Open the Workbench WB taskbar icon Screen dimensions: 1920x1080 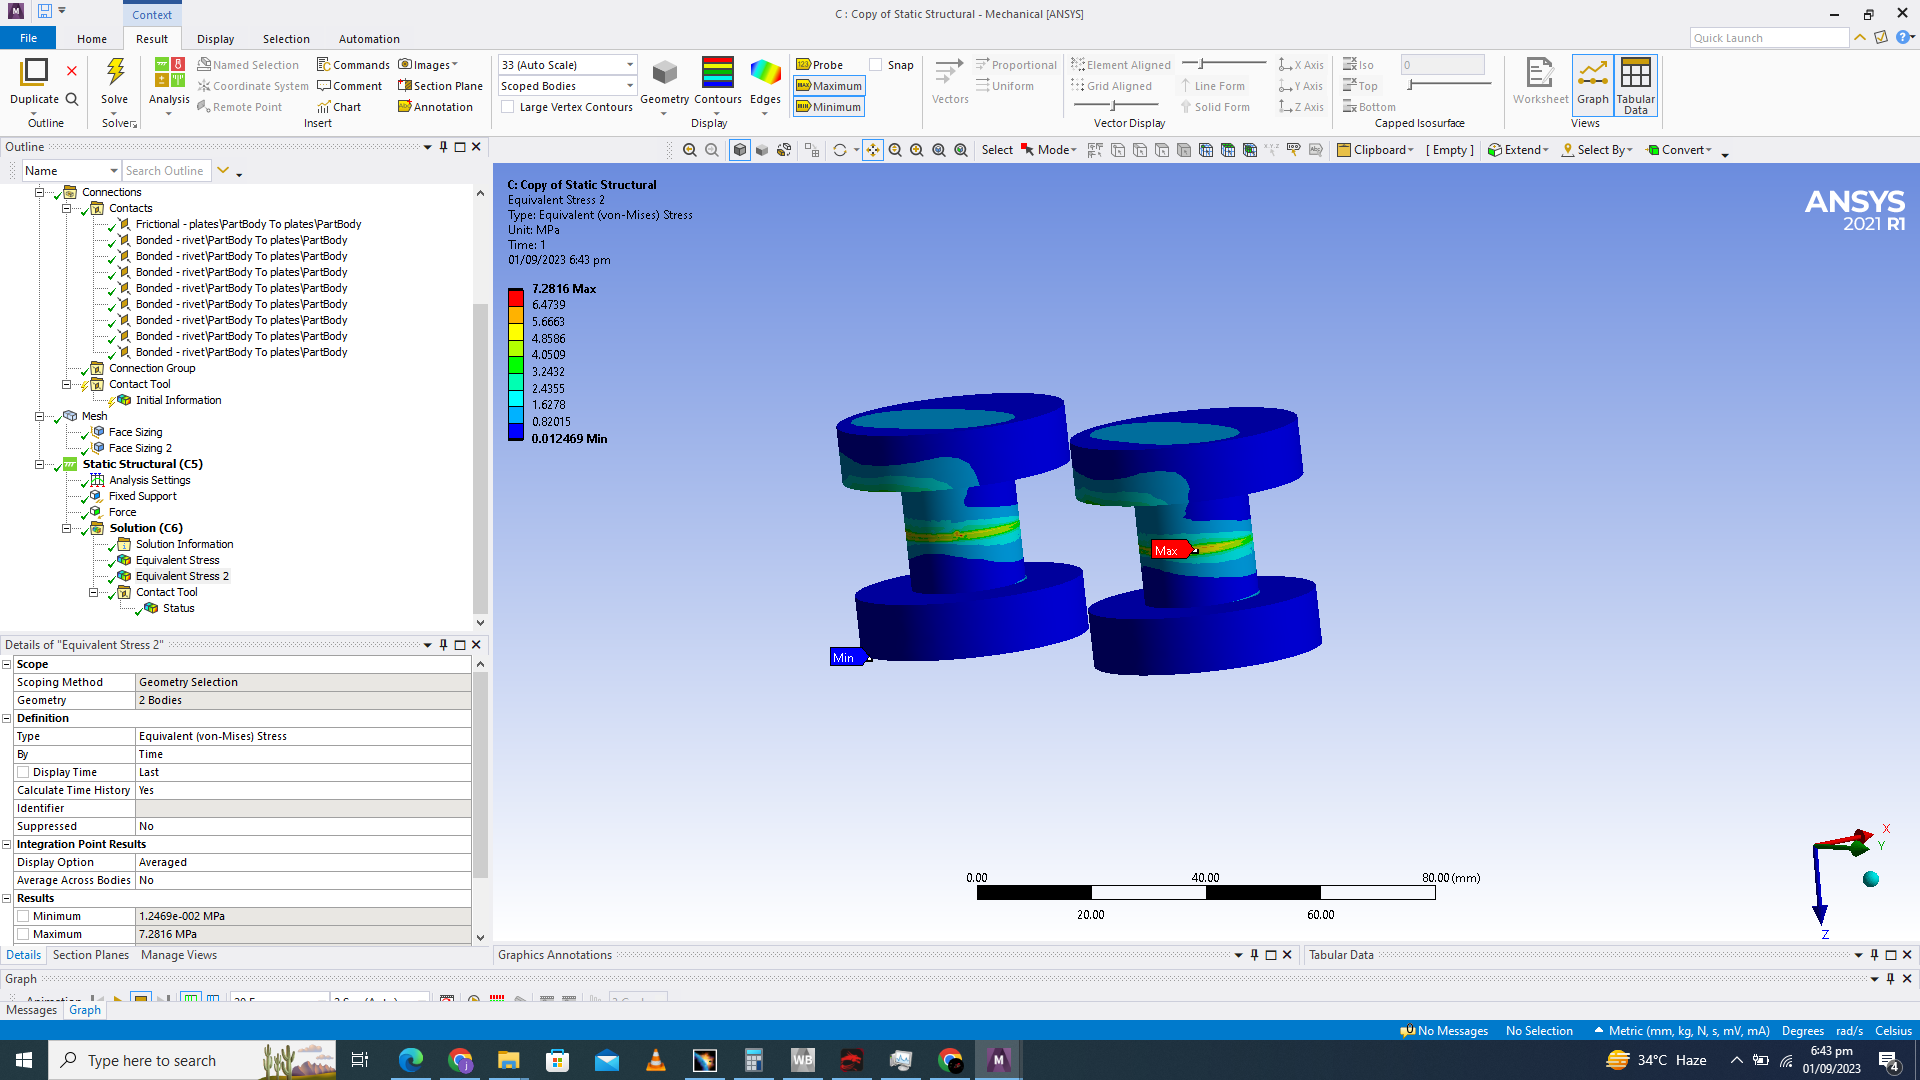coord(803,1060)
